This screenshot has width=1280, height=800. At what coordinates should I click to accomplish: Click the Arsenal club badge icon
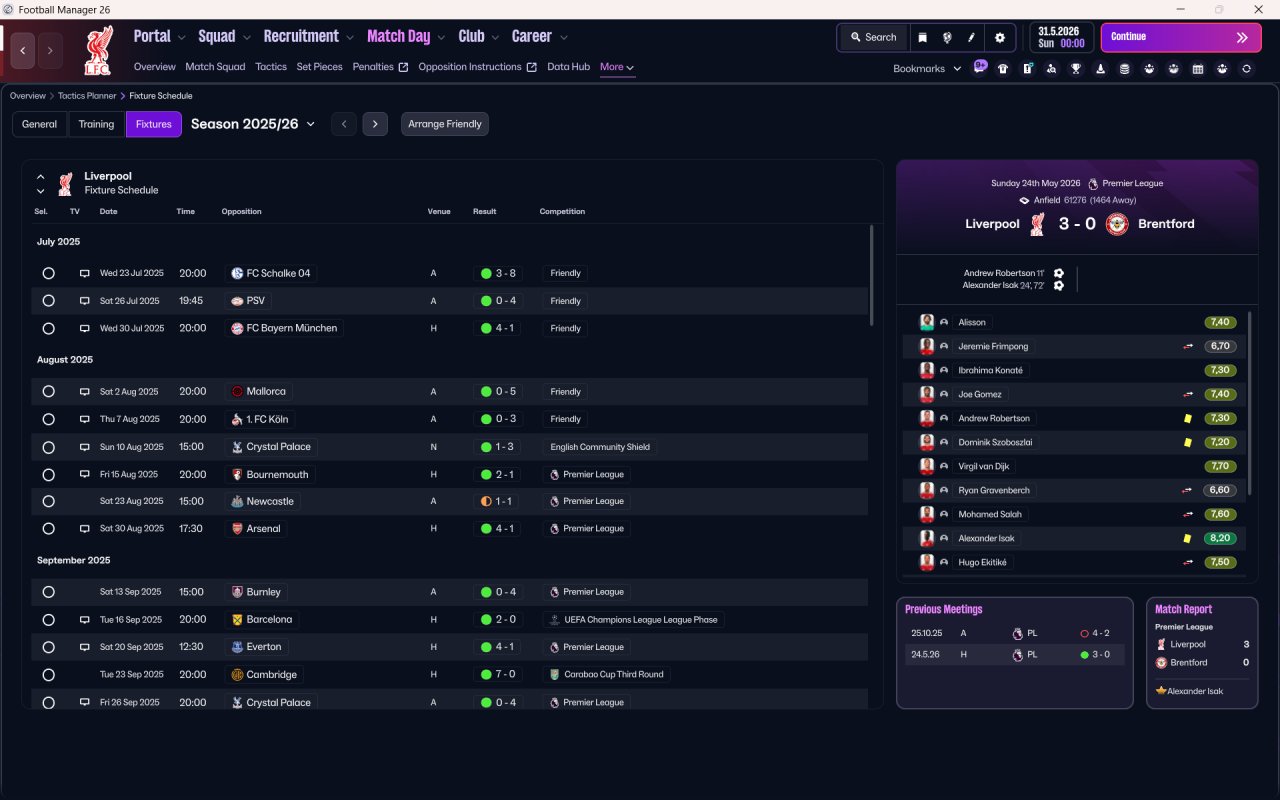[237, 529]
